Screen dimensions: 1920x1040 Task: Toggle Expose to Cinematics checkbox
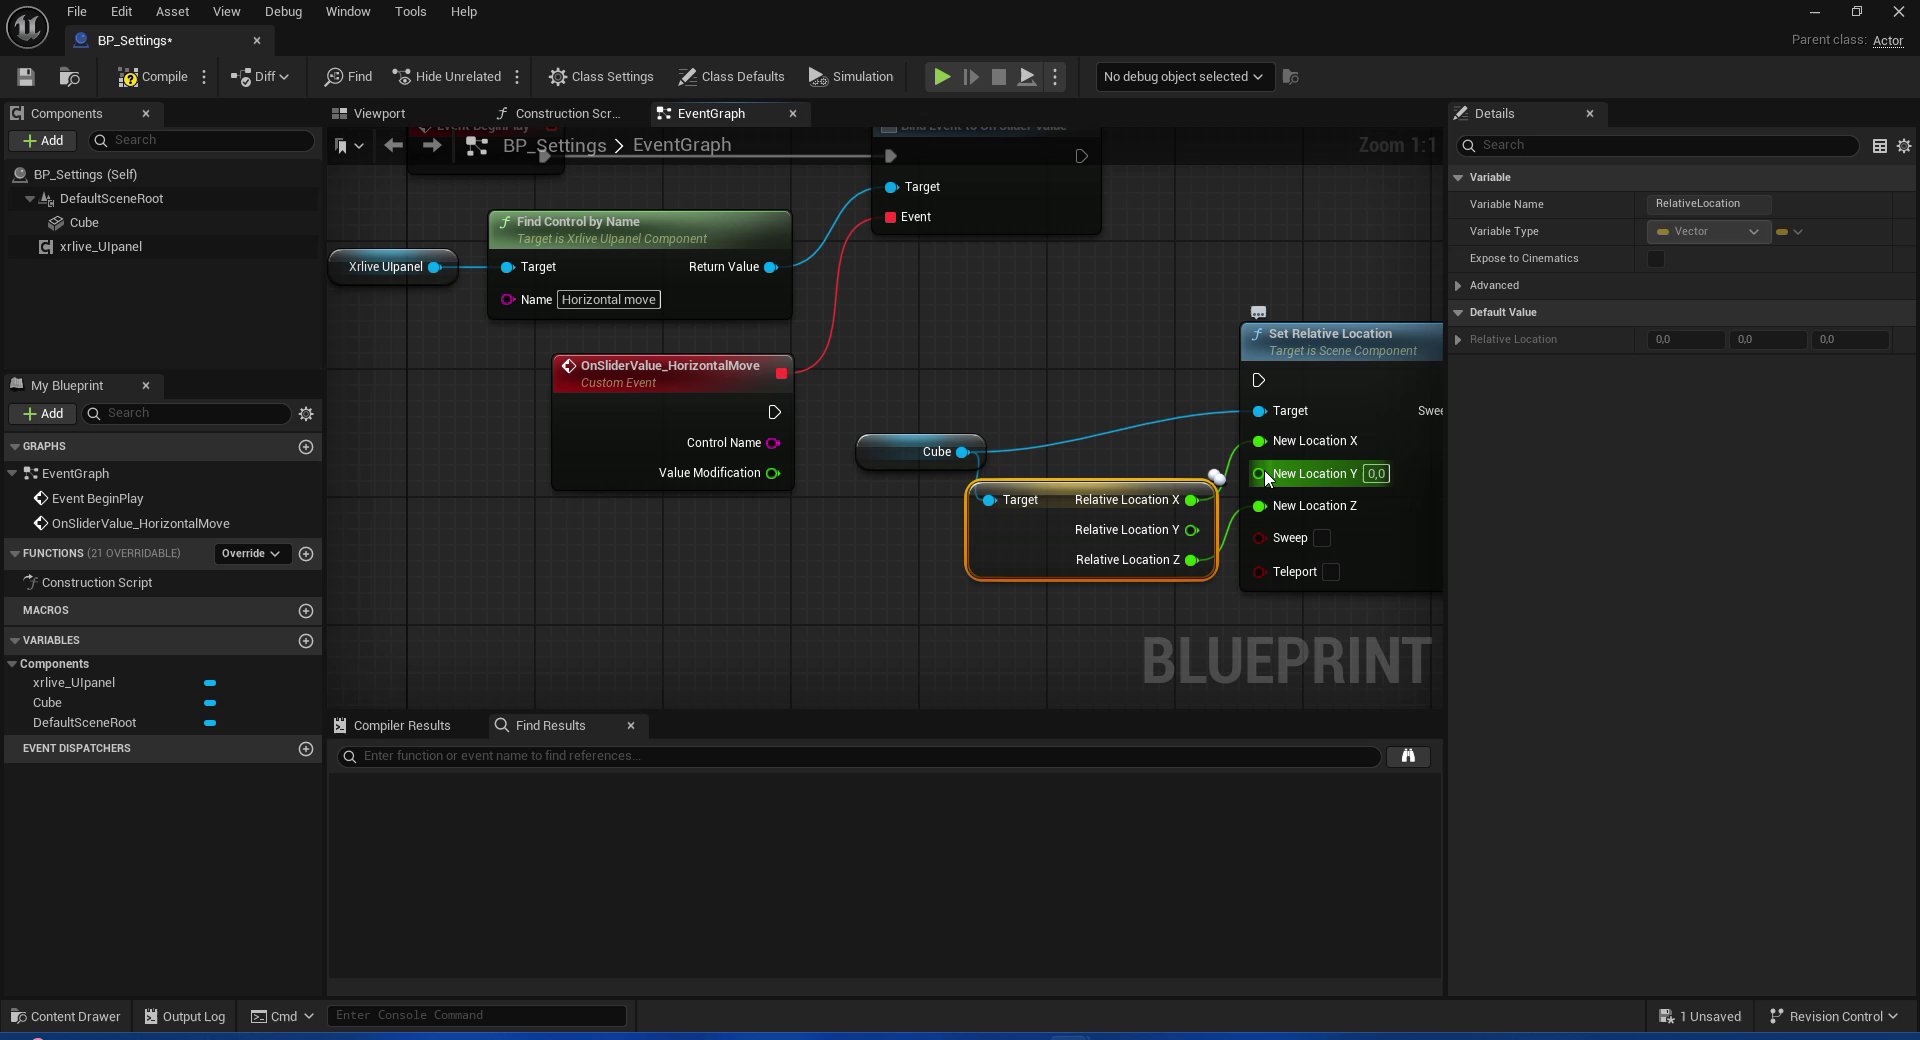pyautogui.click(x=1656, y=260)
